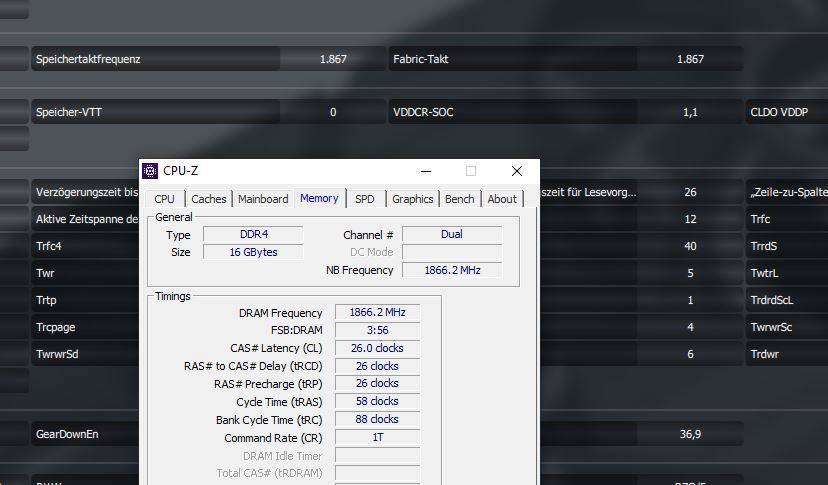Click the value 12 beside Trfc
Viewport: 828px width, 485px height.
690,219
